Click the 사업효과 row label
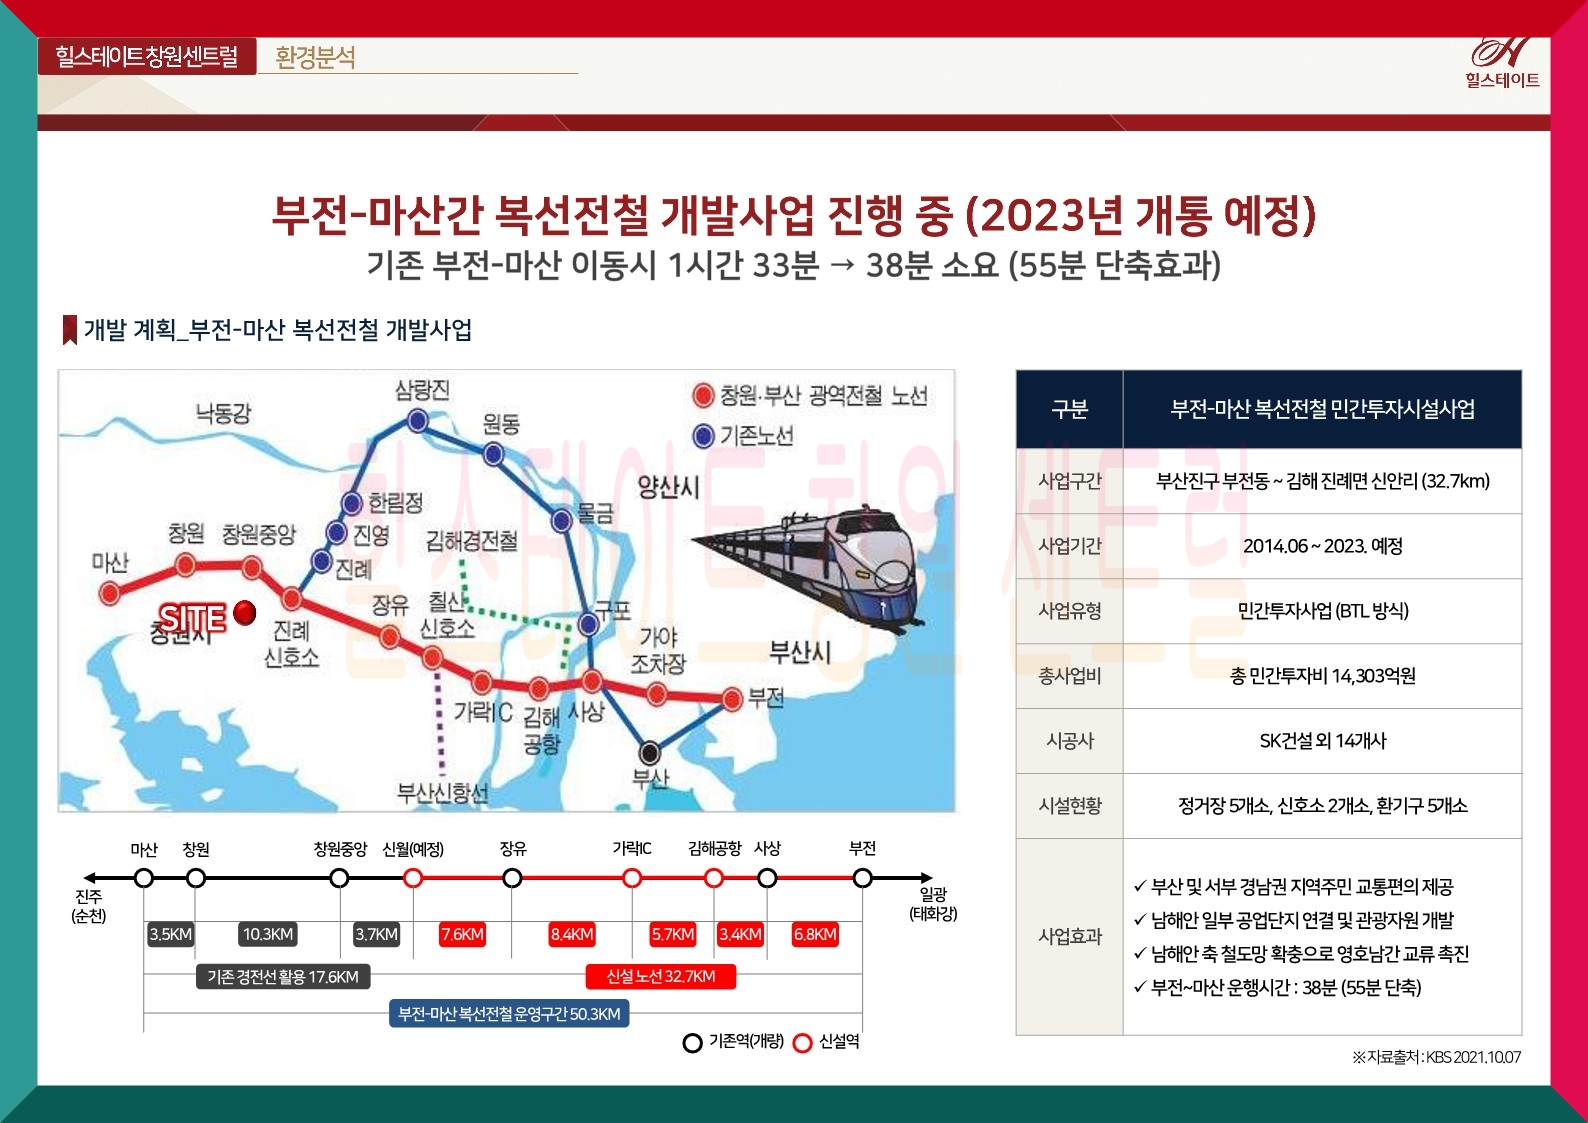The height and width of the screenshot is (1123, 1588). 1070,936
